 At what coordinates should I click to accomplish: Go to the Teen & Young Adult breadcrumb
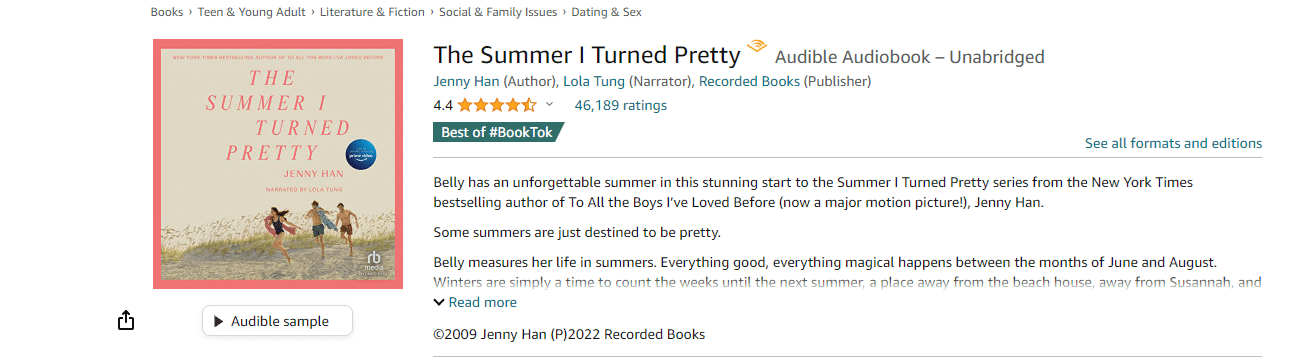click(x=254, y=12)
